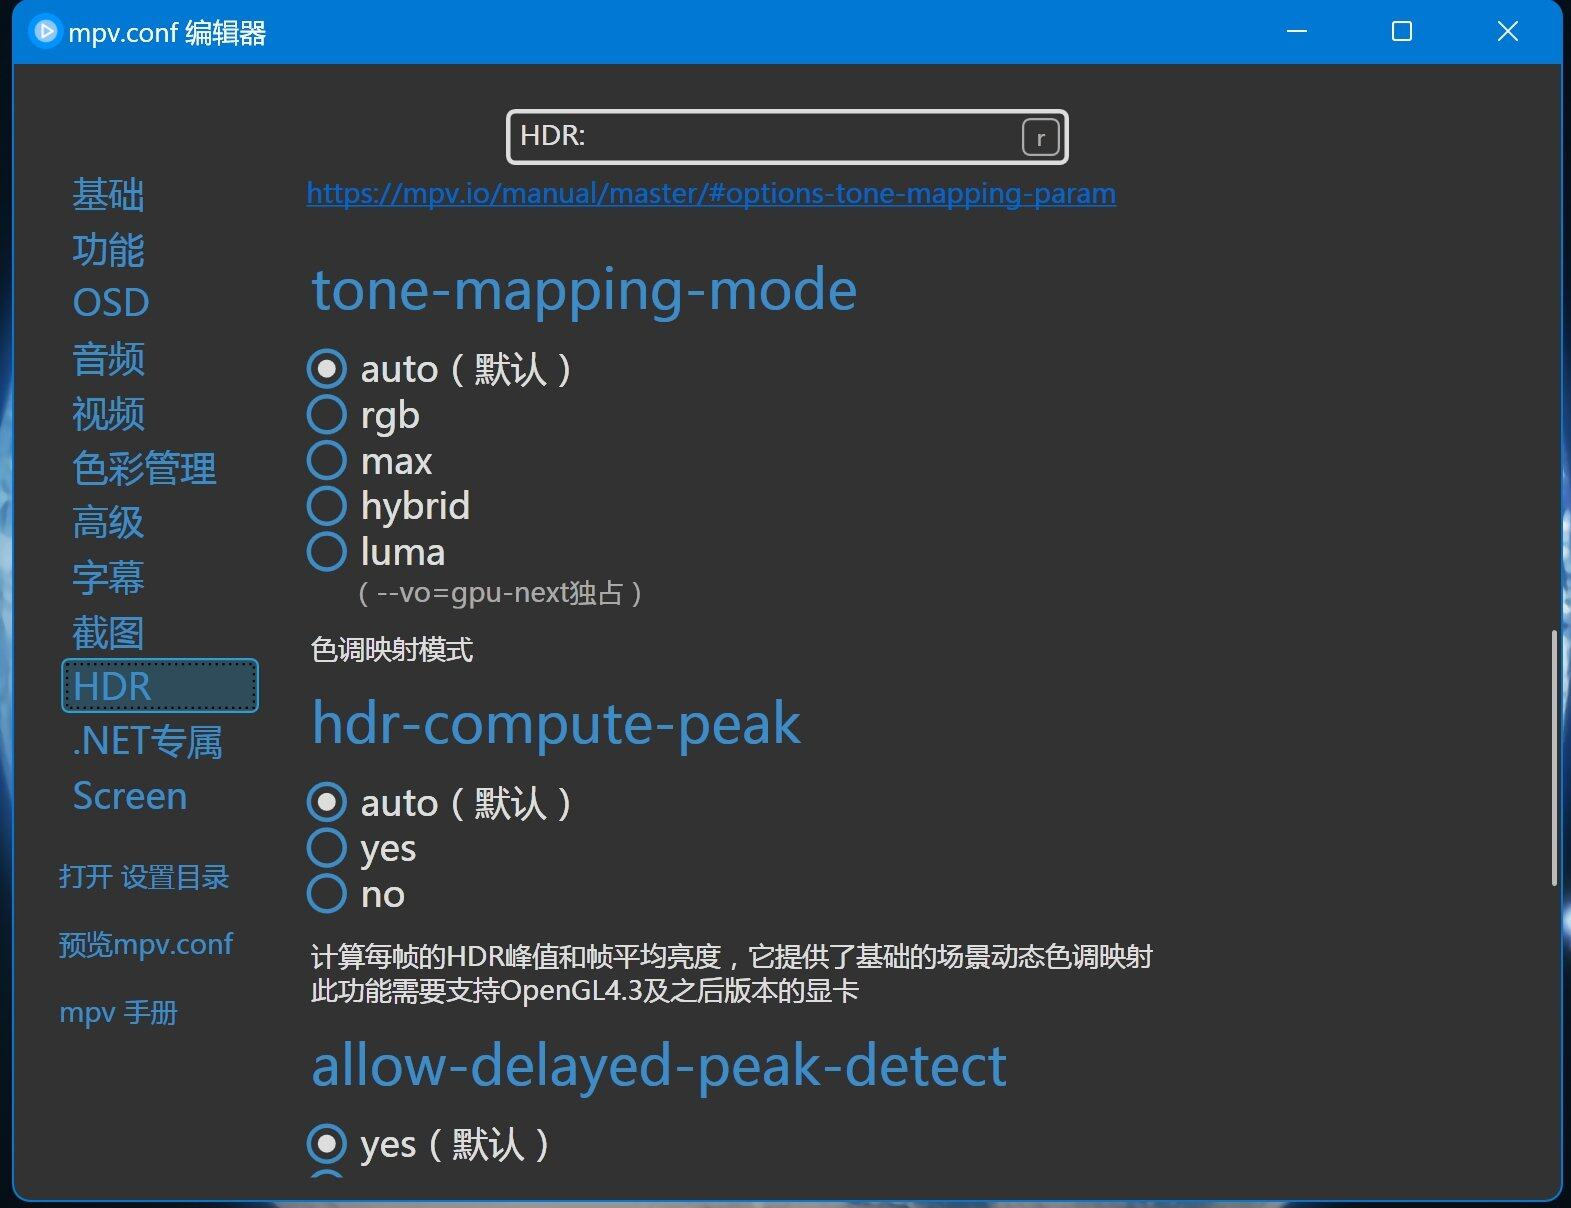Switch to the 截图 section

(108, 632)
